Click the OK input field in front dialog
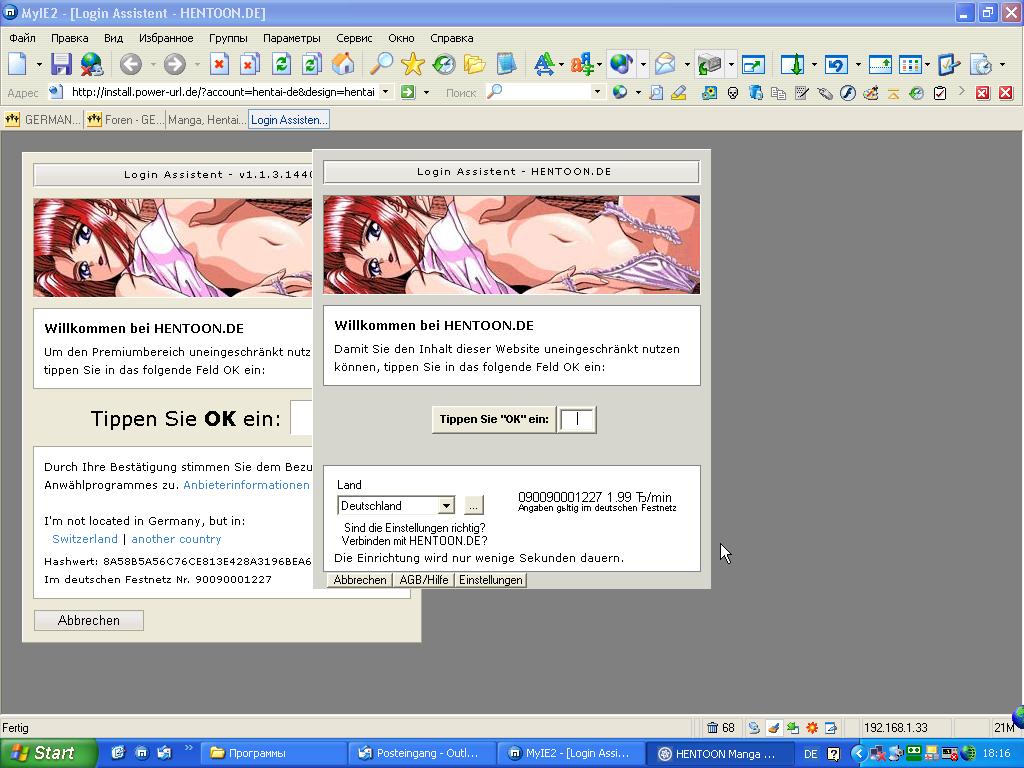The image size is (1024, 768). pyautogui.click(x=578, y=419)
